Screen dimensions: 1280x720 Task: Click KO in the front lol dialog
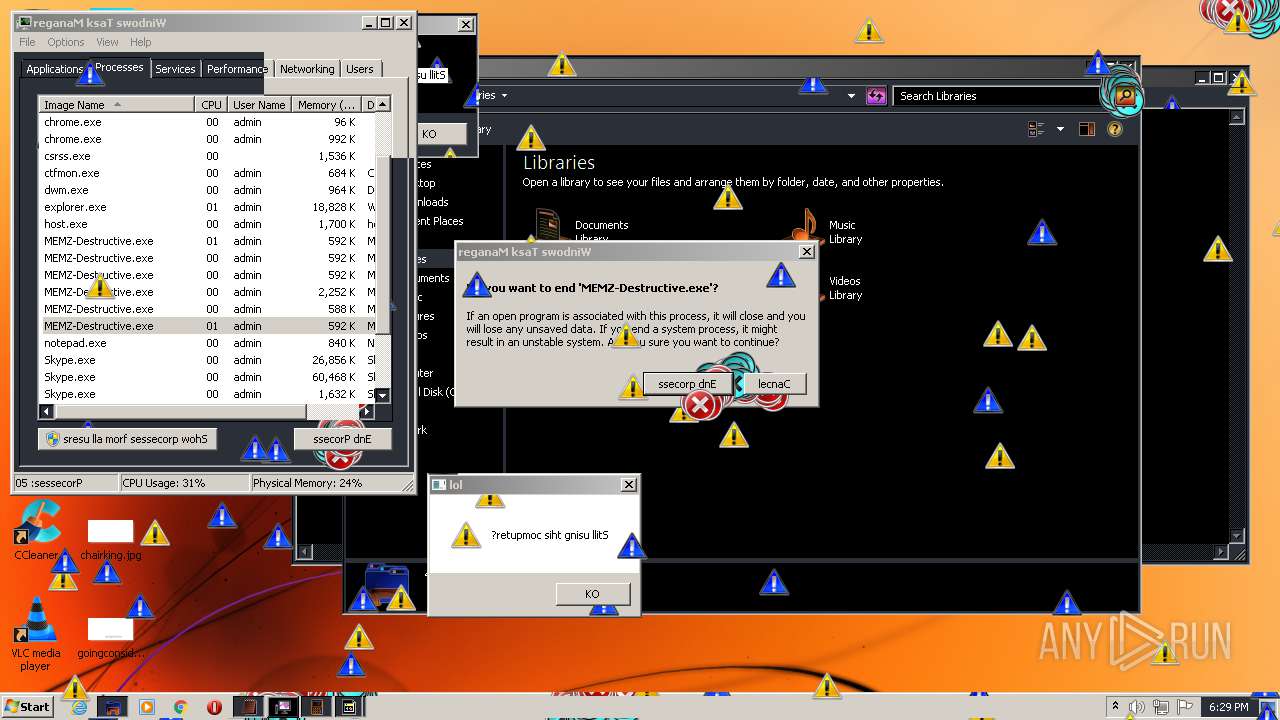click(x=592, y=594)
